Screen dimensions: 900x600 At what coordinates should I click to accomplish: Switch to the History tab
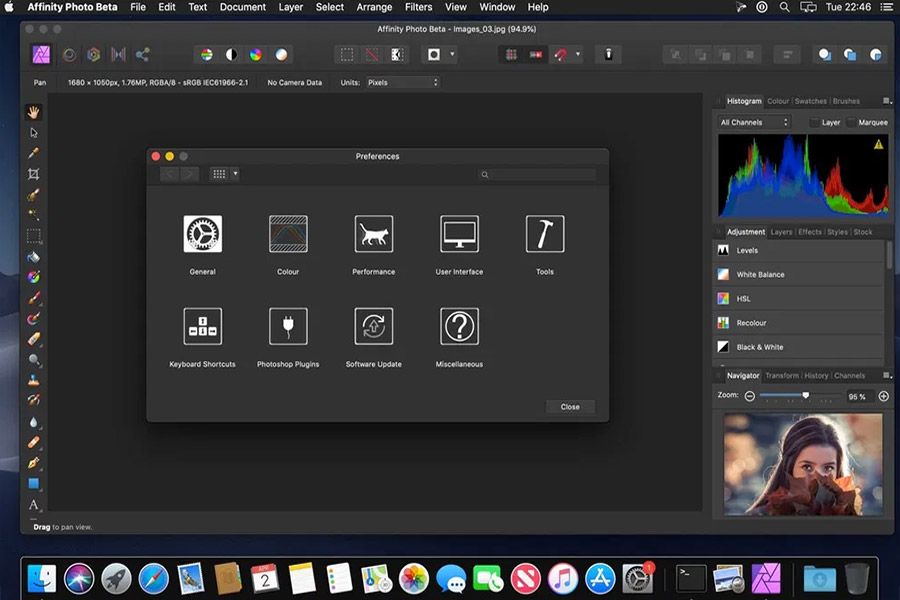click(816, 376)
